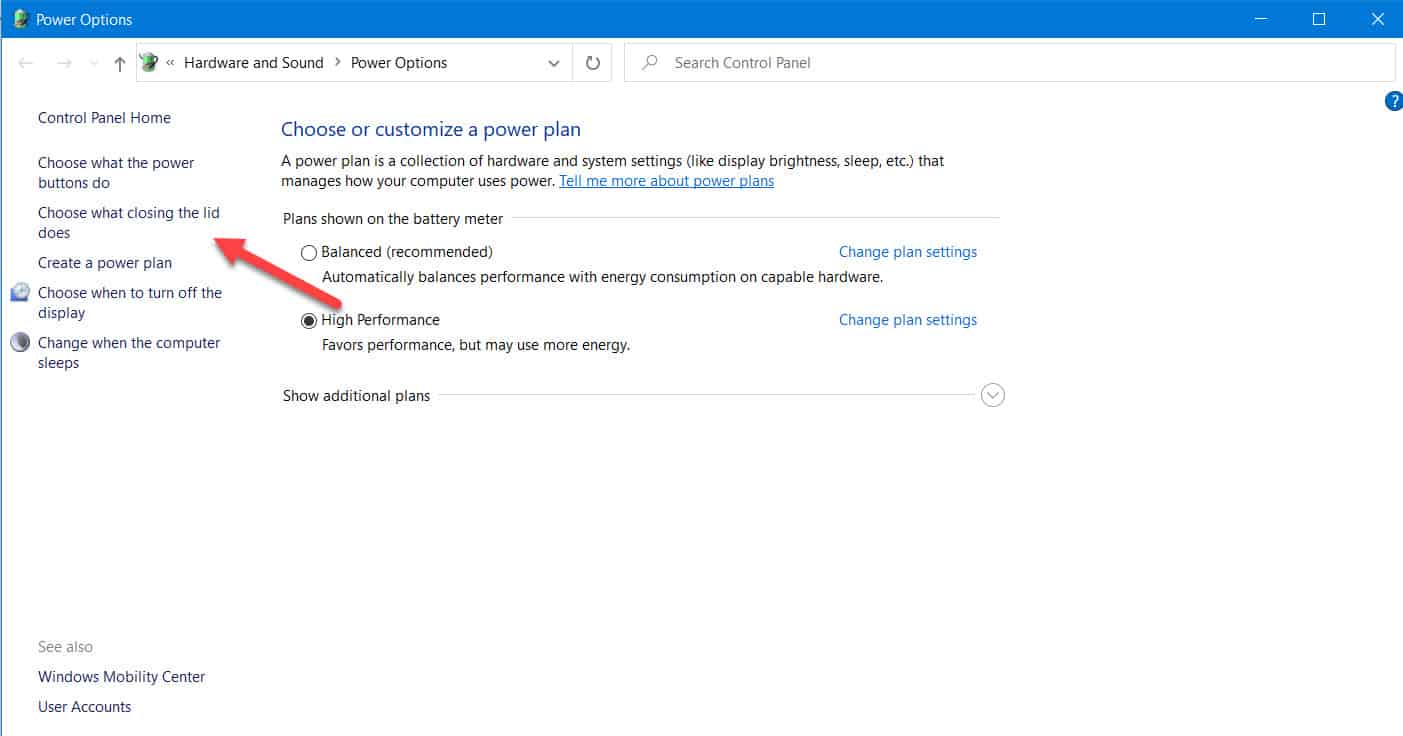Open Choose when to turn off the display

130,303
